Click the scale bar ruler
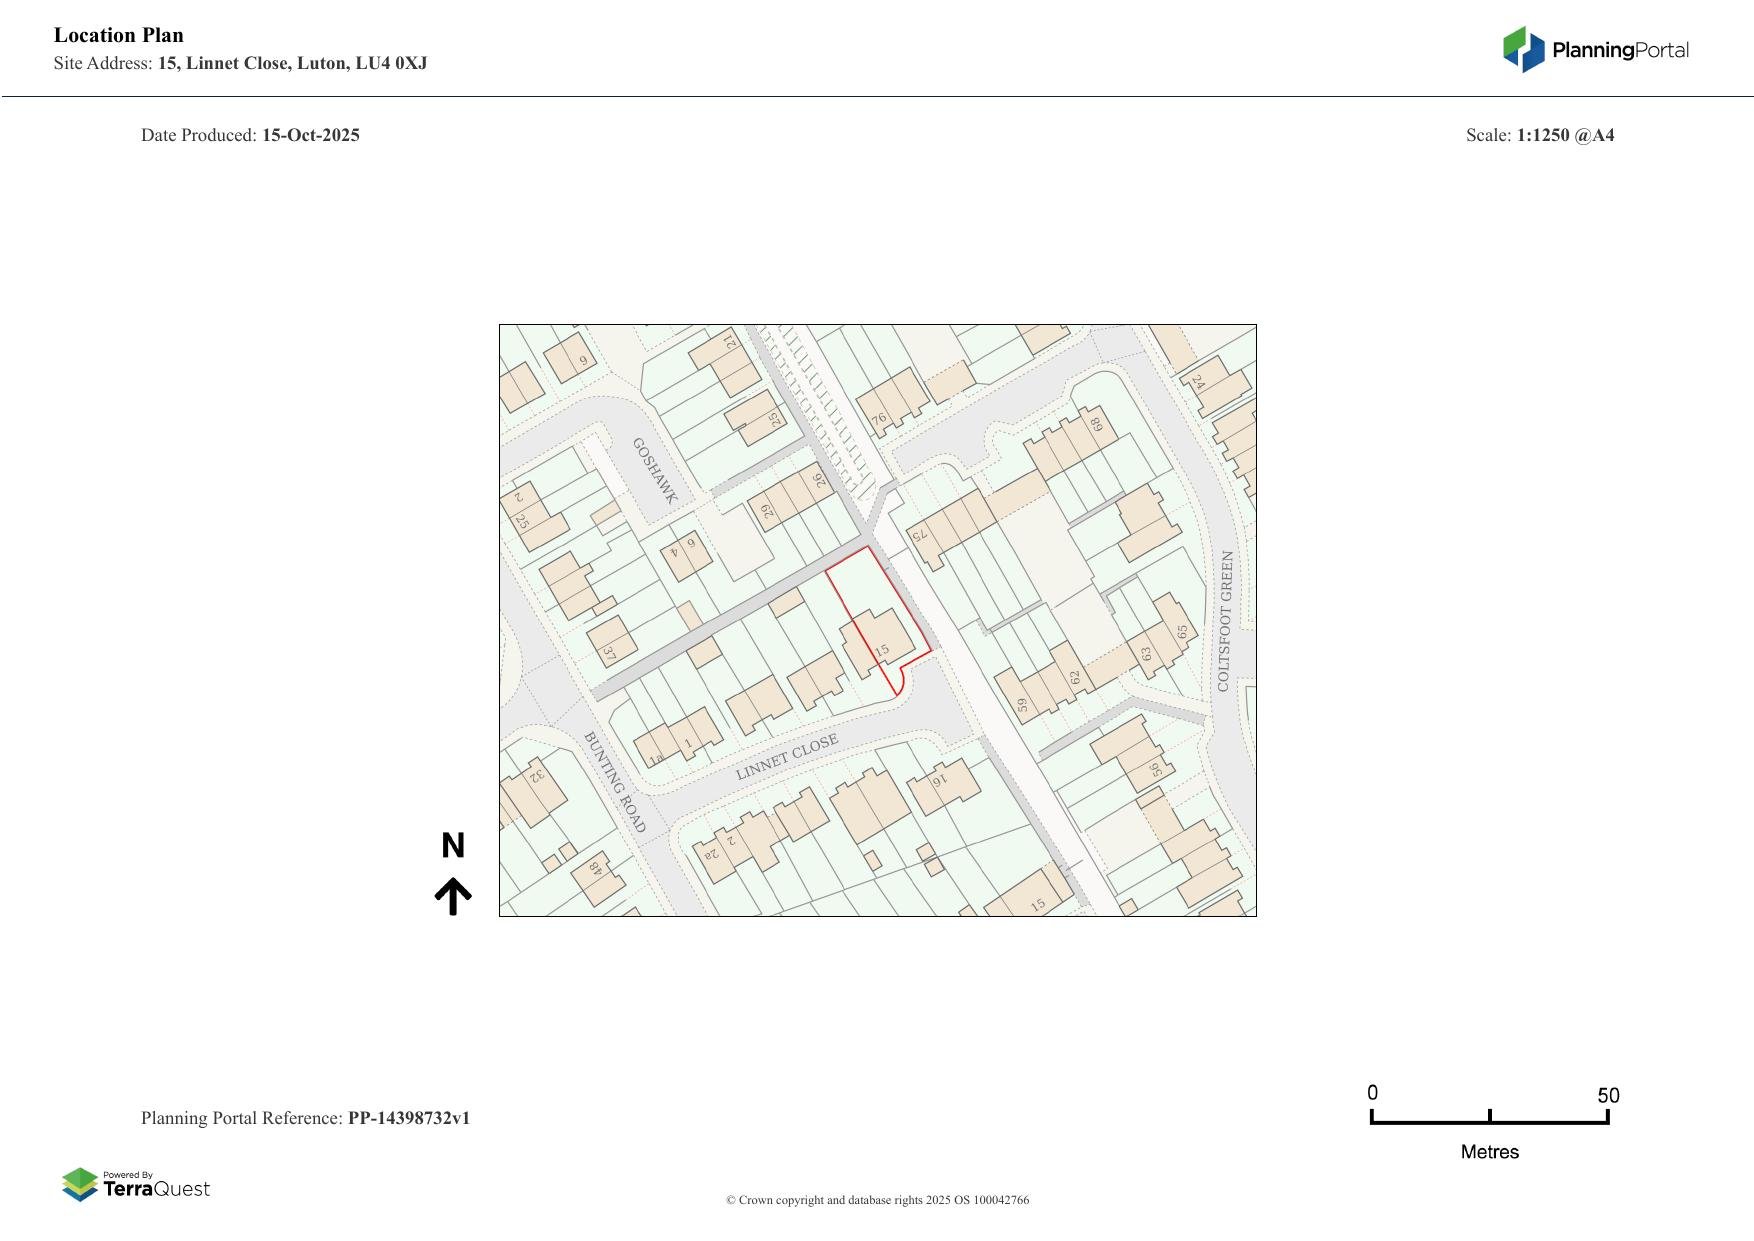 pyautogui.click(x=1490, y=1119)
